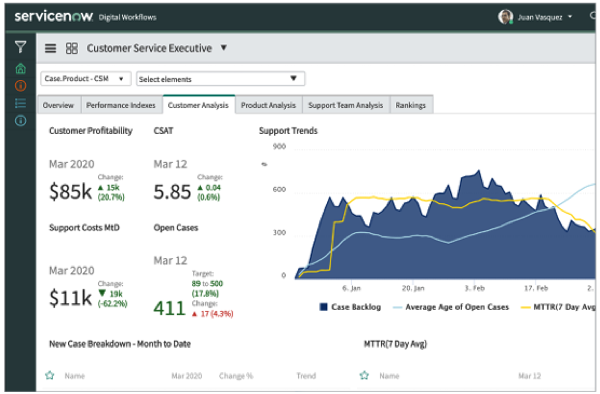Viewport: 600px width, 394px height.
Task: Click the $11k Support Costs MtD value
Action: click(x=71, y=298)
